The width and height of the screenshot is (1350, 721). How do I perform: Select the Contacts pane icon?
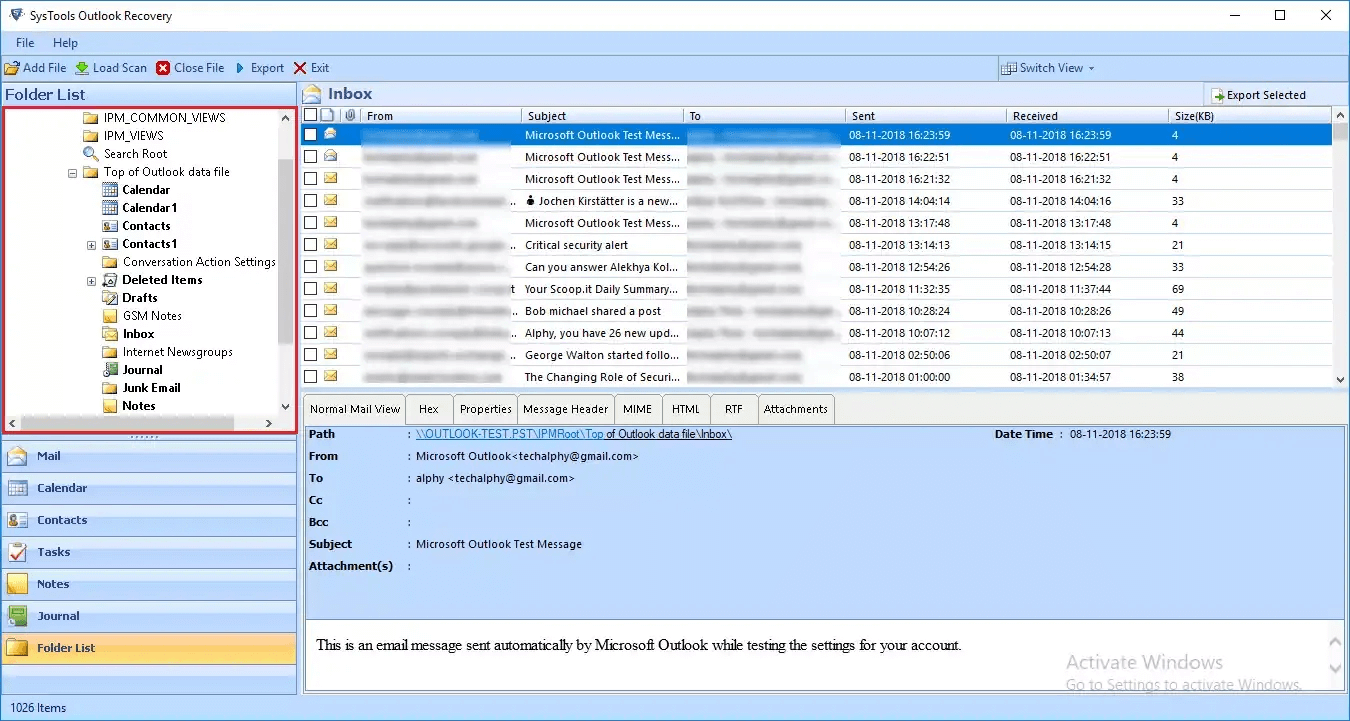coord(17,520)
